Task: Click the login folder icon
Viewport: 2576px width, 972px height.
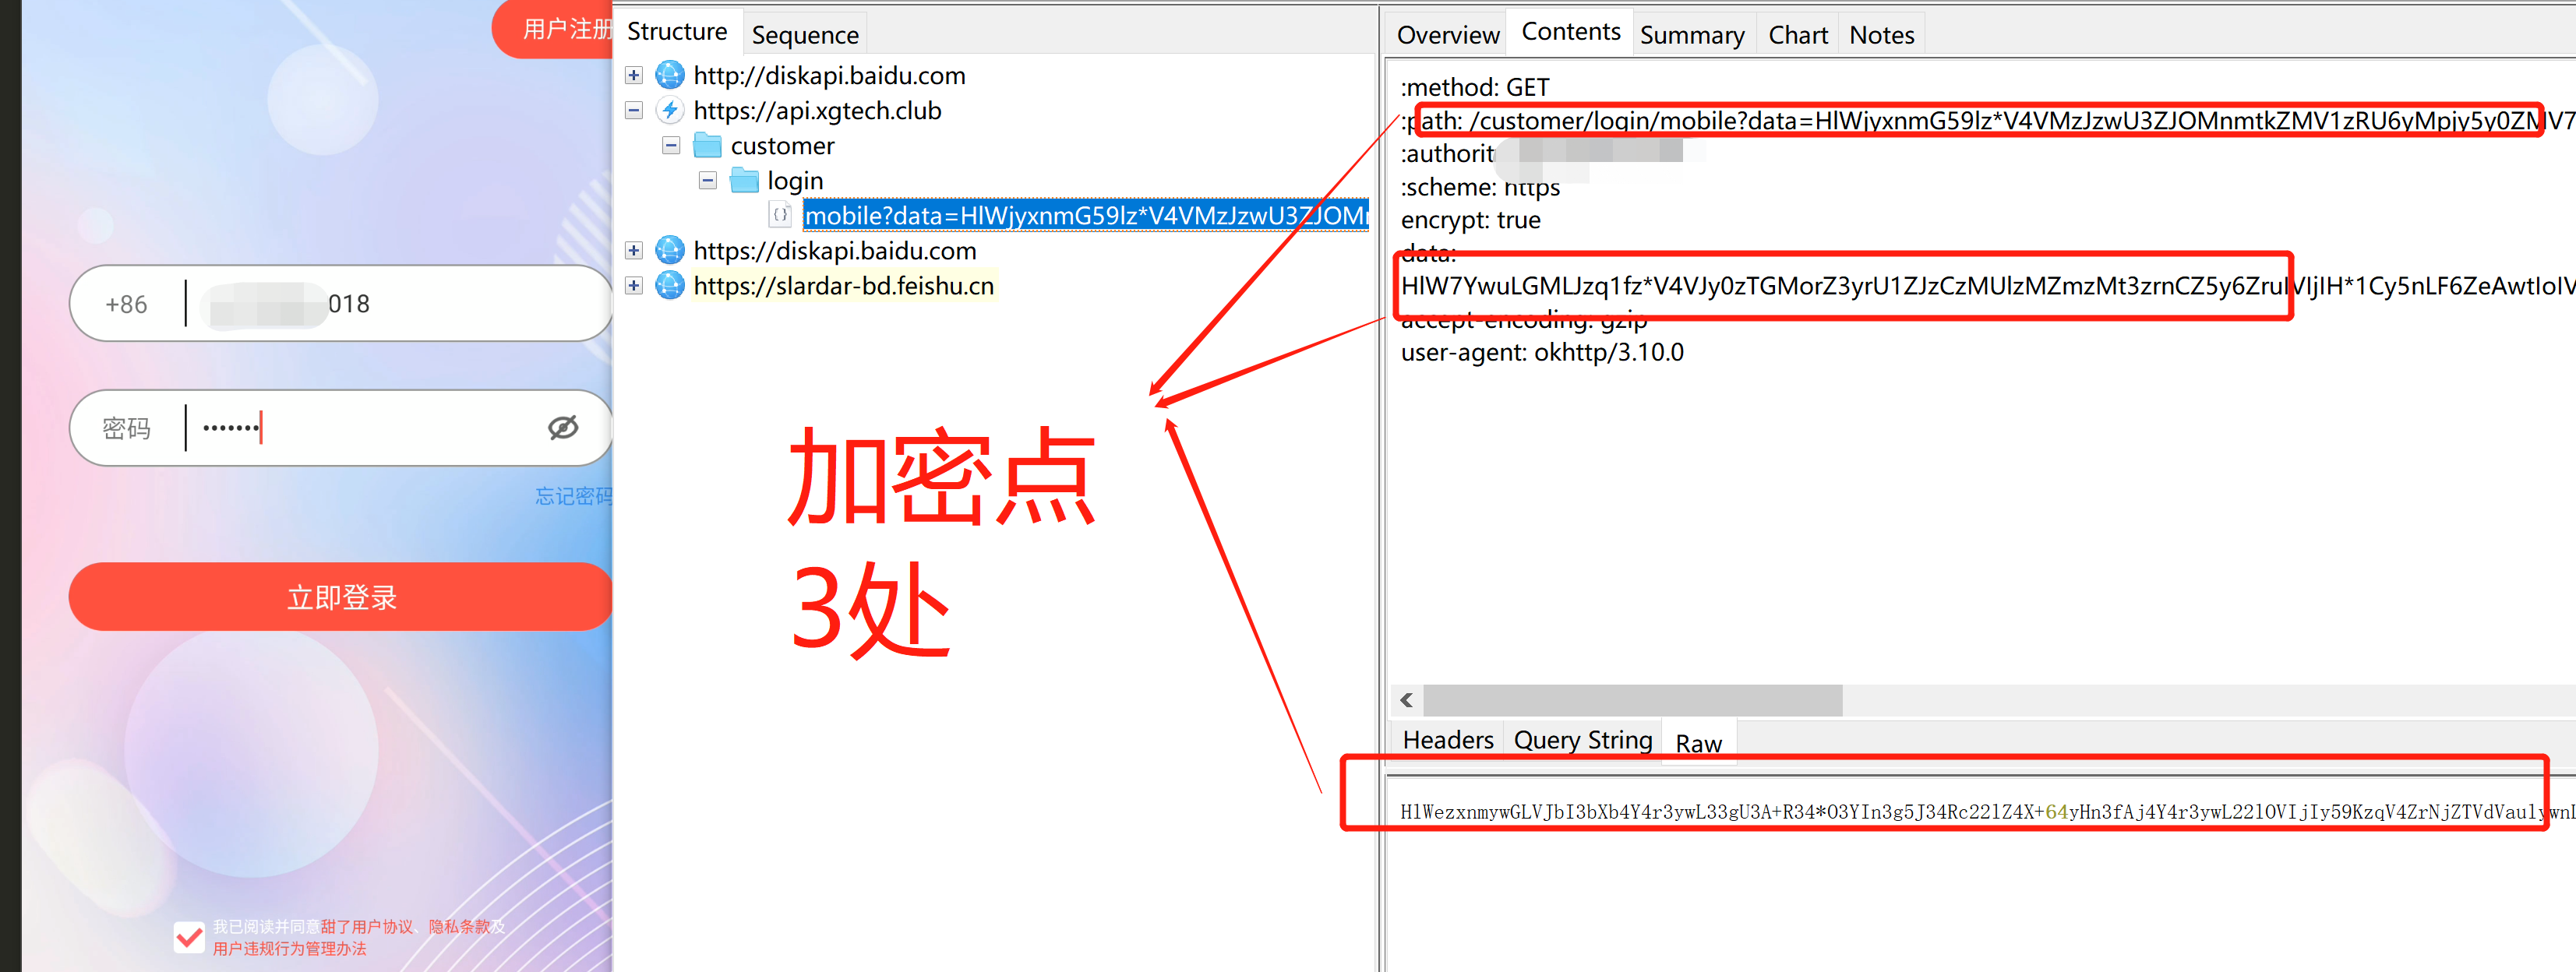Action: (x=744, y=181)
